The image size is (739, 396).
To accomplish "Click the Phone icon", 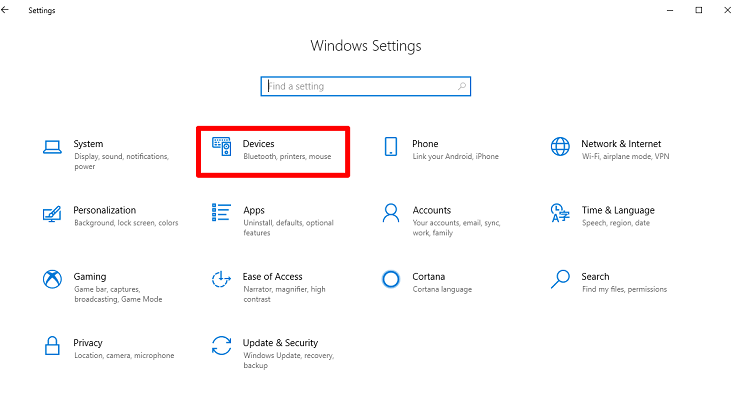I will click(x=391, y=147).
